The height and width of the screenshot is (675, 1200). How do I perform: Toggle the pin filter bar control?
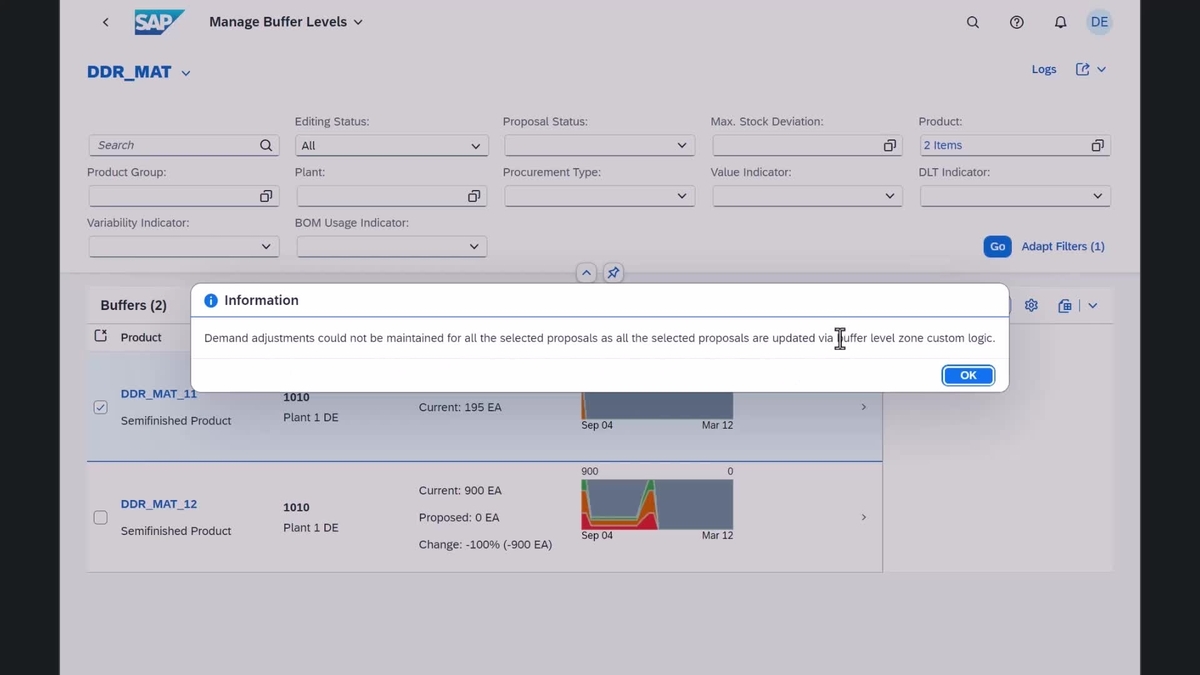pos(613,272)
